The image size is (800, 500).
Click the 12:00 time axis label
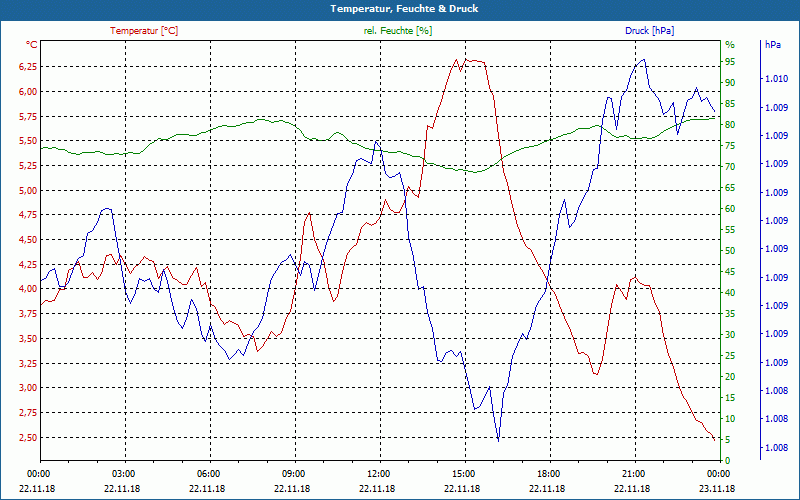click(379, 473)
